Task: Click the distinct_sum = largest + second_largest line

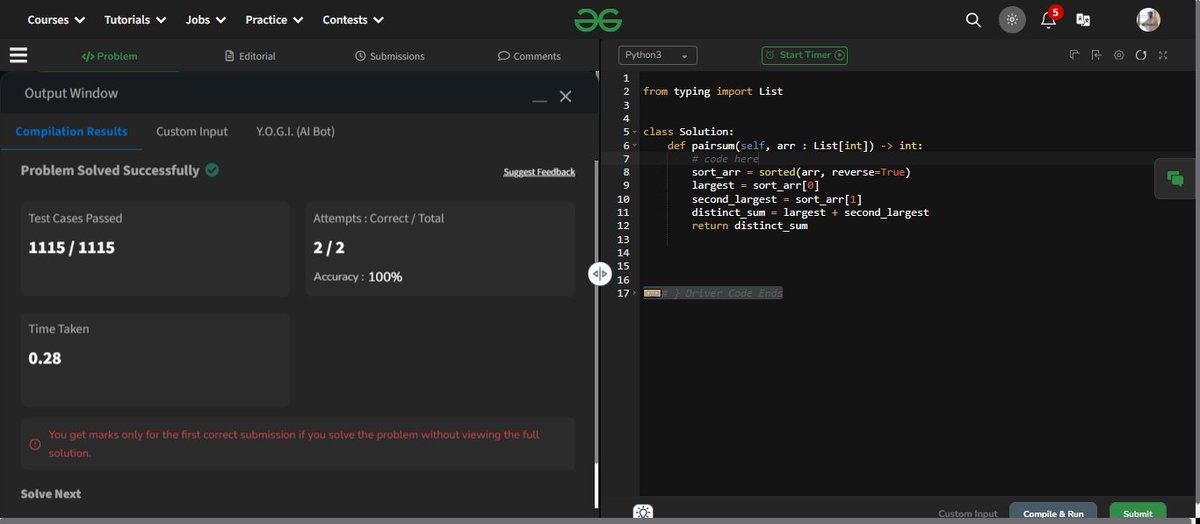Action: click(810, 212)
